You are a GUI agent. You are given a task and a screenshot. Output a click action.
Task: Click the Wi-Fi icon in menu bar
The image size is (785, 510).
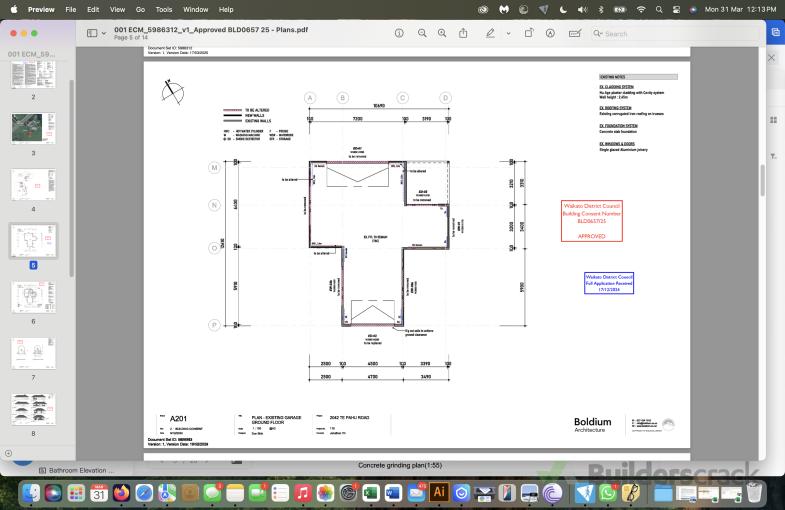[641, 9]
